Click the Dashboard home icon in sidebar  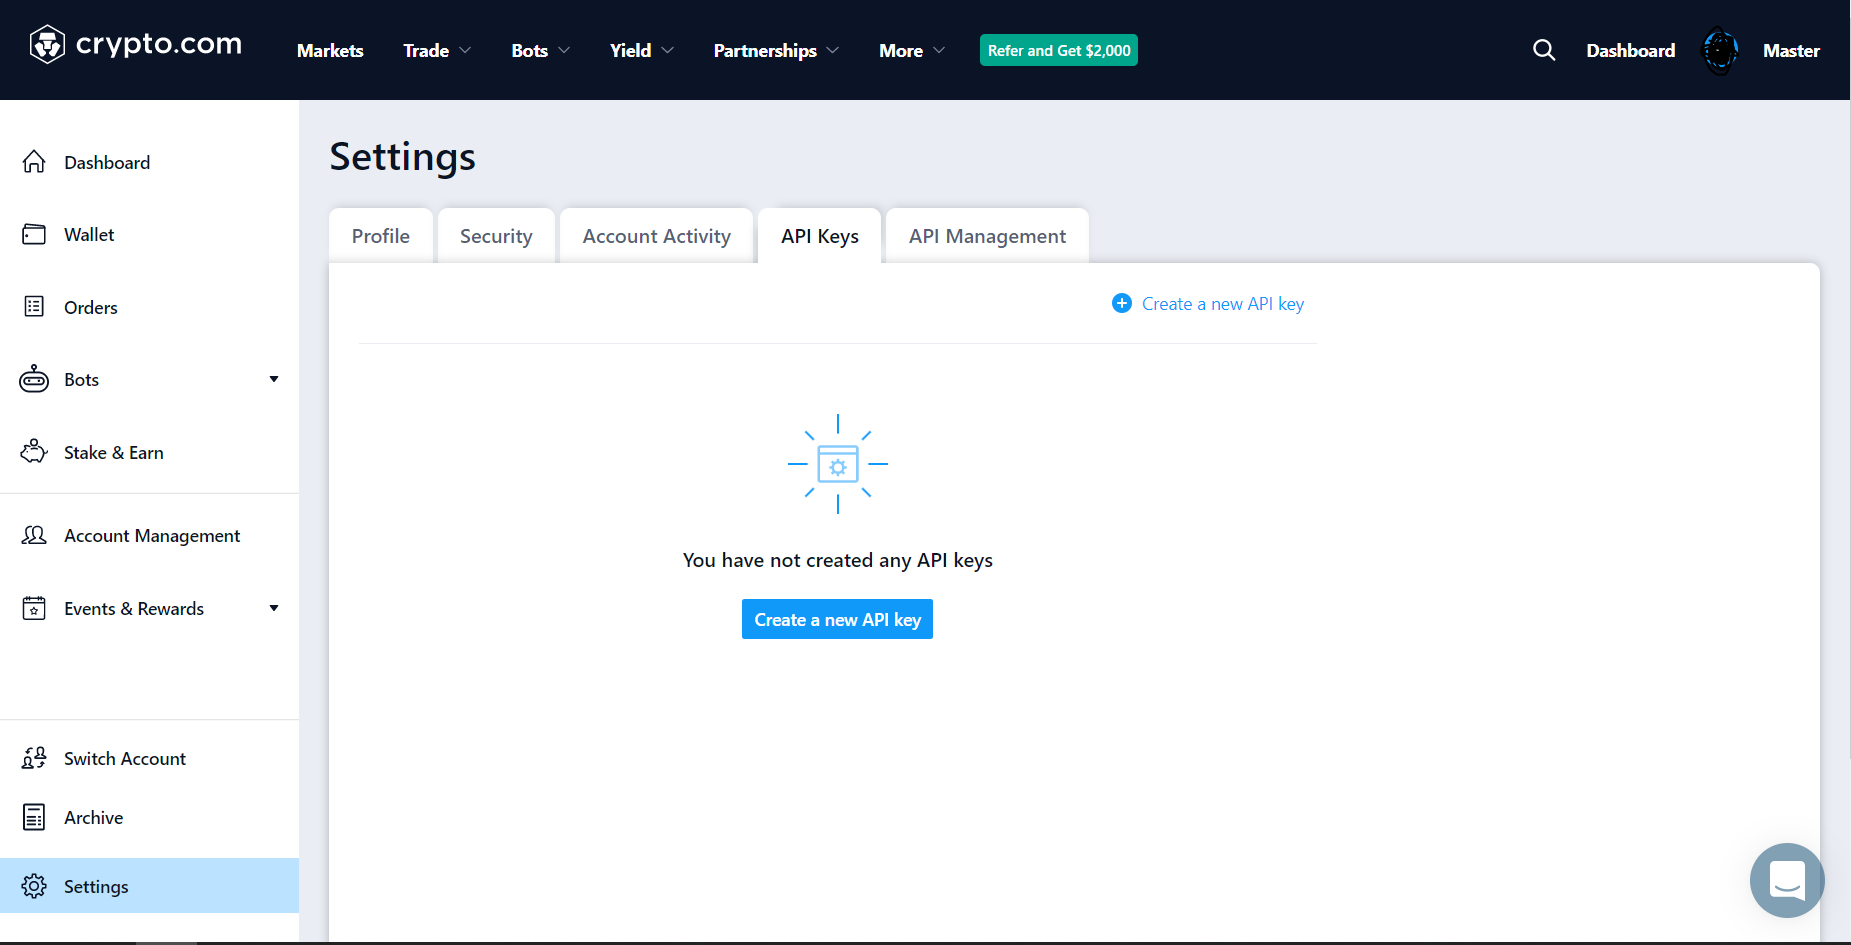pos(34,162)
